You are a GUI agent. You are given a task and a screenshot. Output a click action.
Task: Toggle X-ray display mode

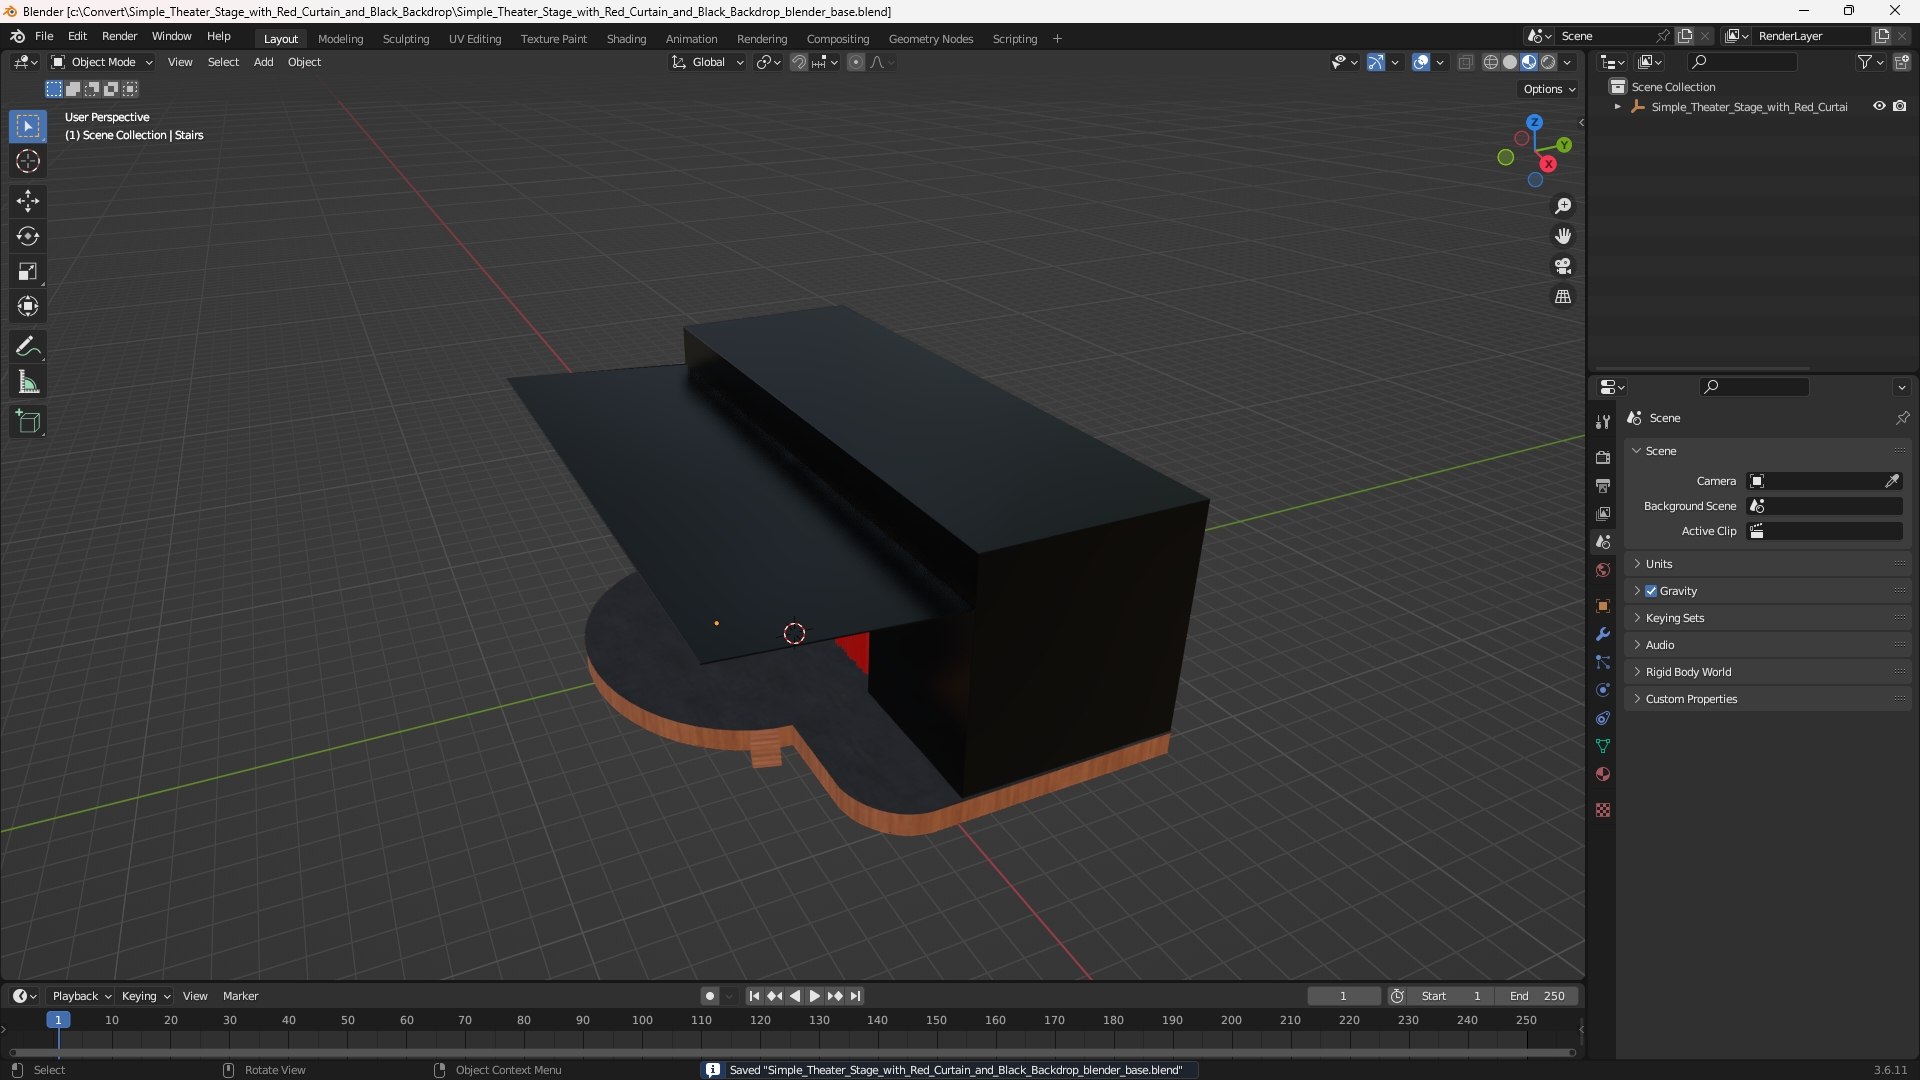pos(1465,62)
